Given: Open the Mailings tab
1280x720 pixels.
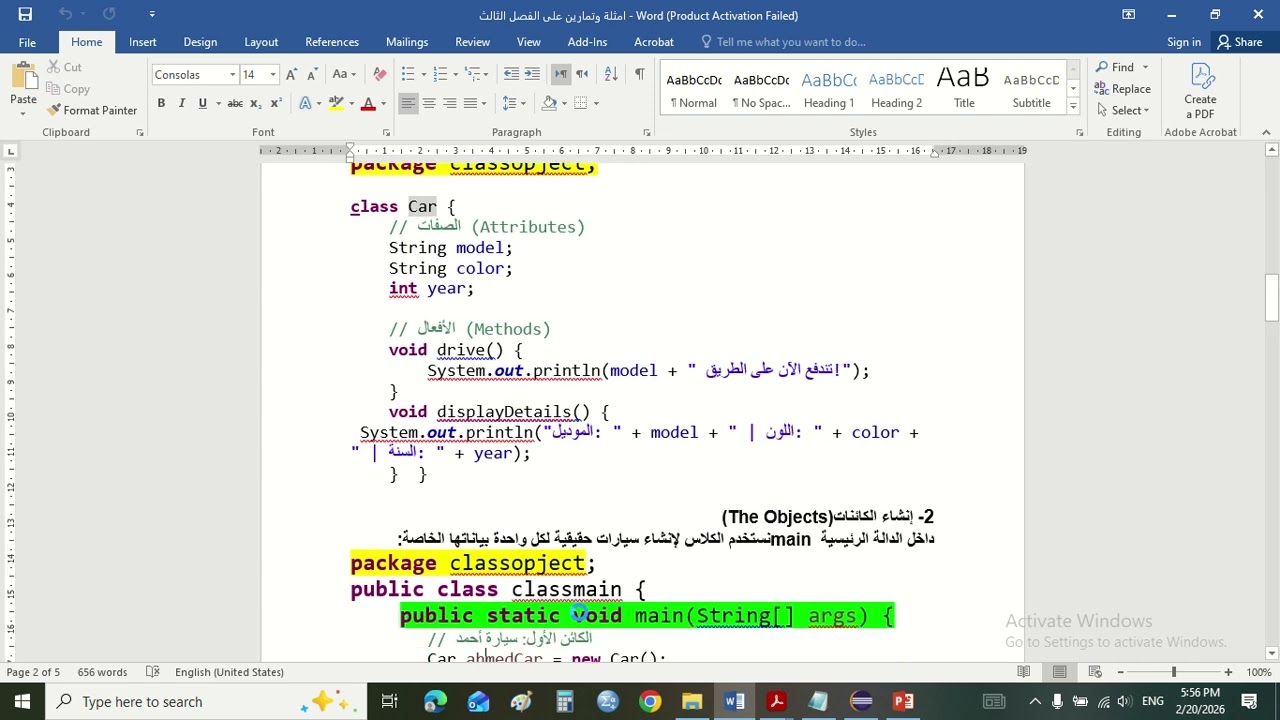Looking at the screenshot, I should point(407,42).
